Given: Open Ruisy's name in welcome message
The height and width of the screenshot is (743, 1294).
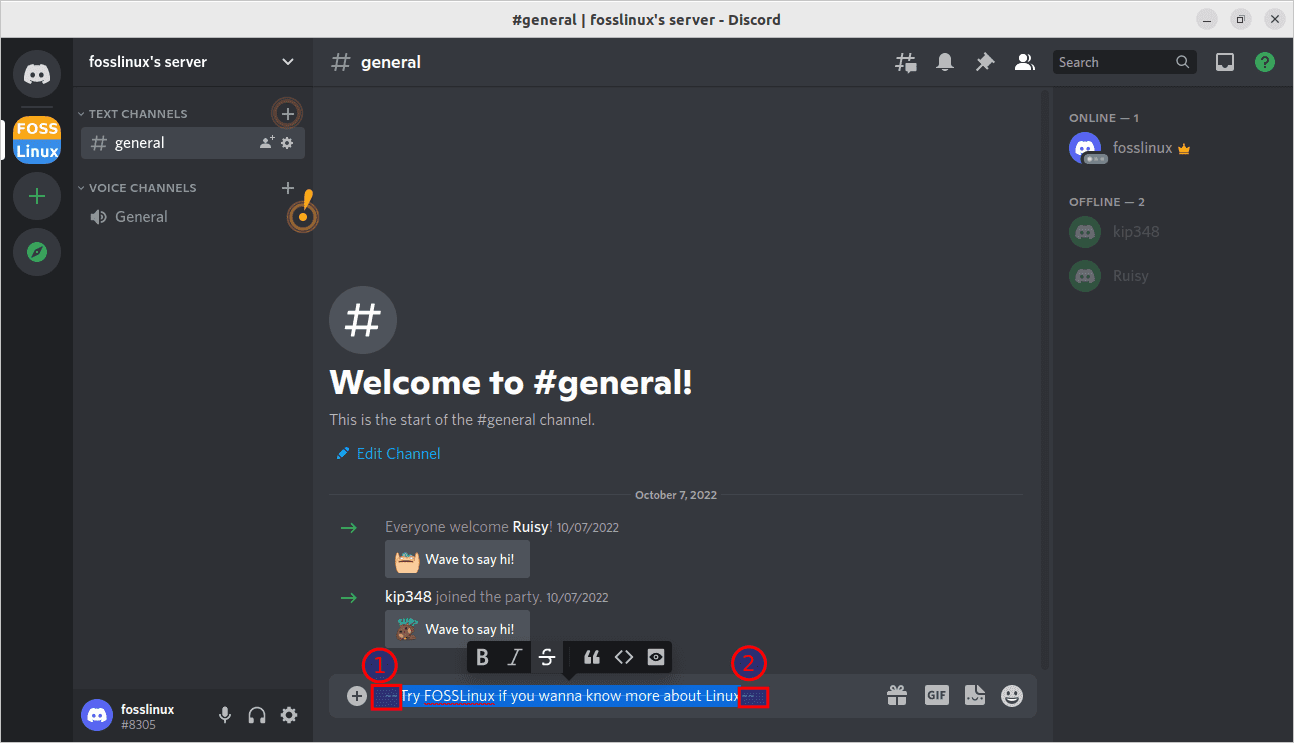Looking at the screenshot, I should pyautogui.click(x=530, y=527).
